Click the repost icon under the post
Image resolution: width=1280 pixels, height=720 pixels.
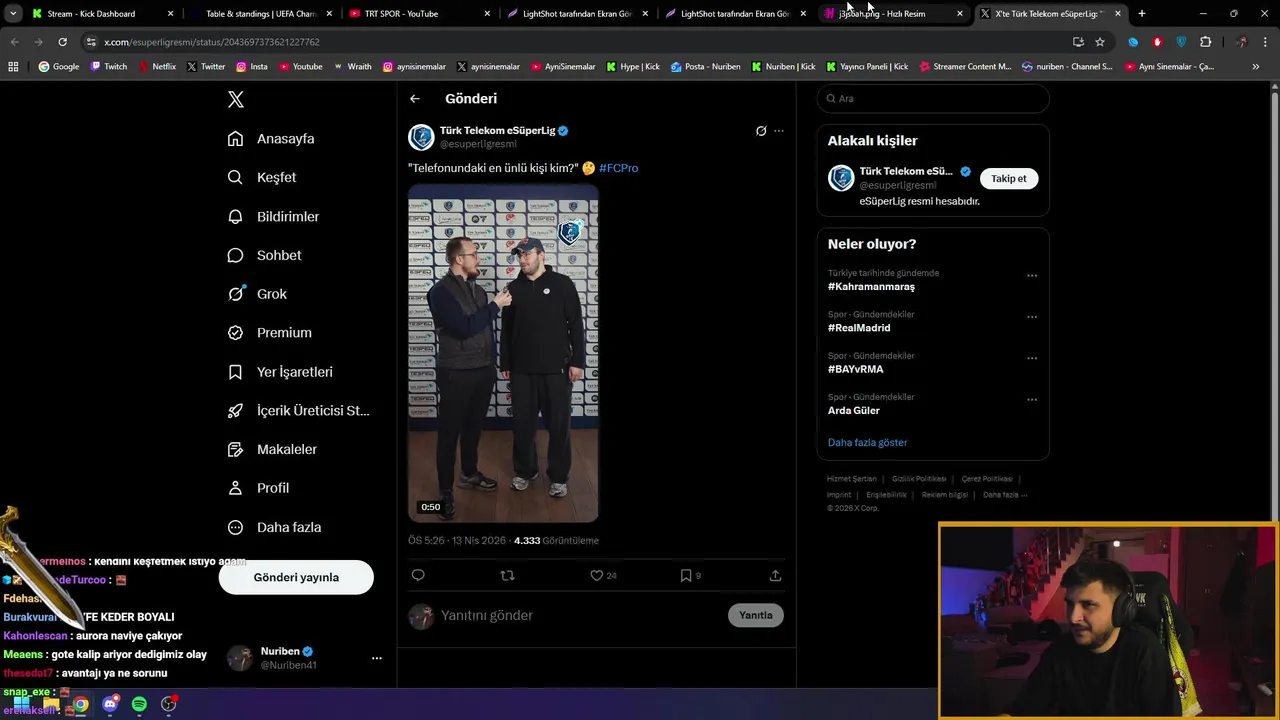[x=507, y=575]
